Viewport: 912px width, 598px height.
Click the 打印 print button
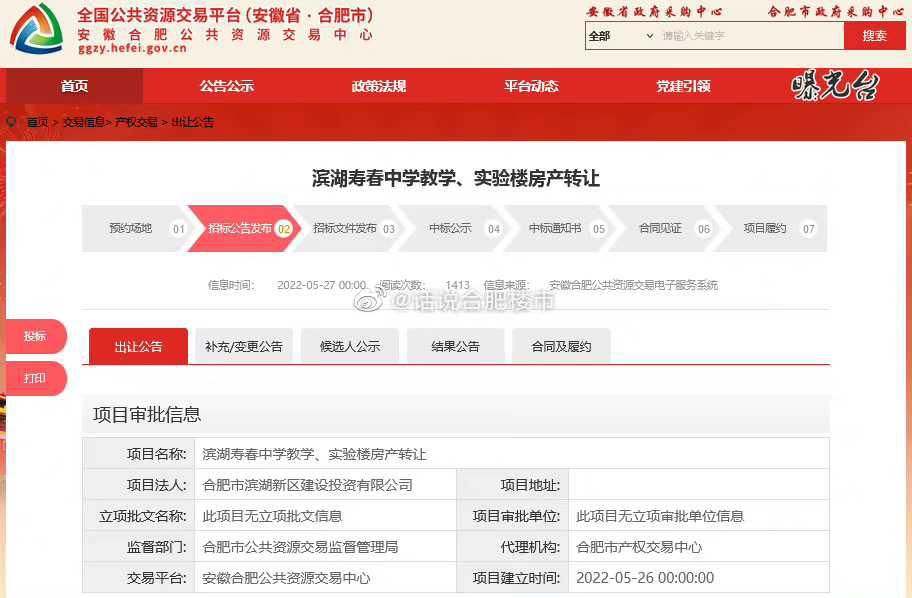(33, 379)
